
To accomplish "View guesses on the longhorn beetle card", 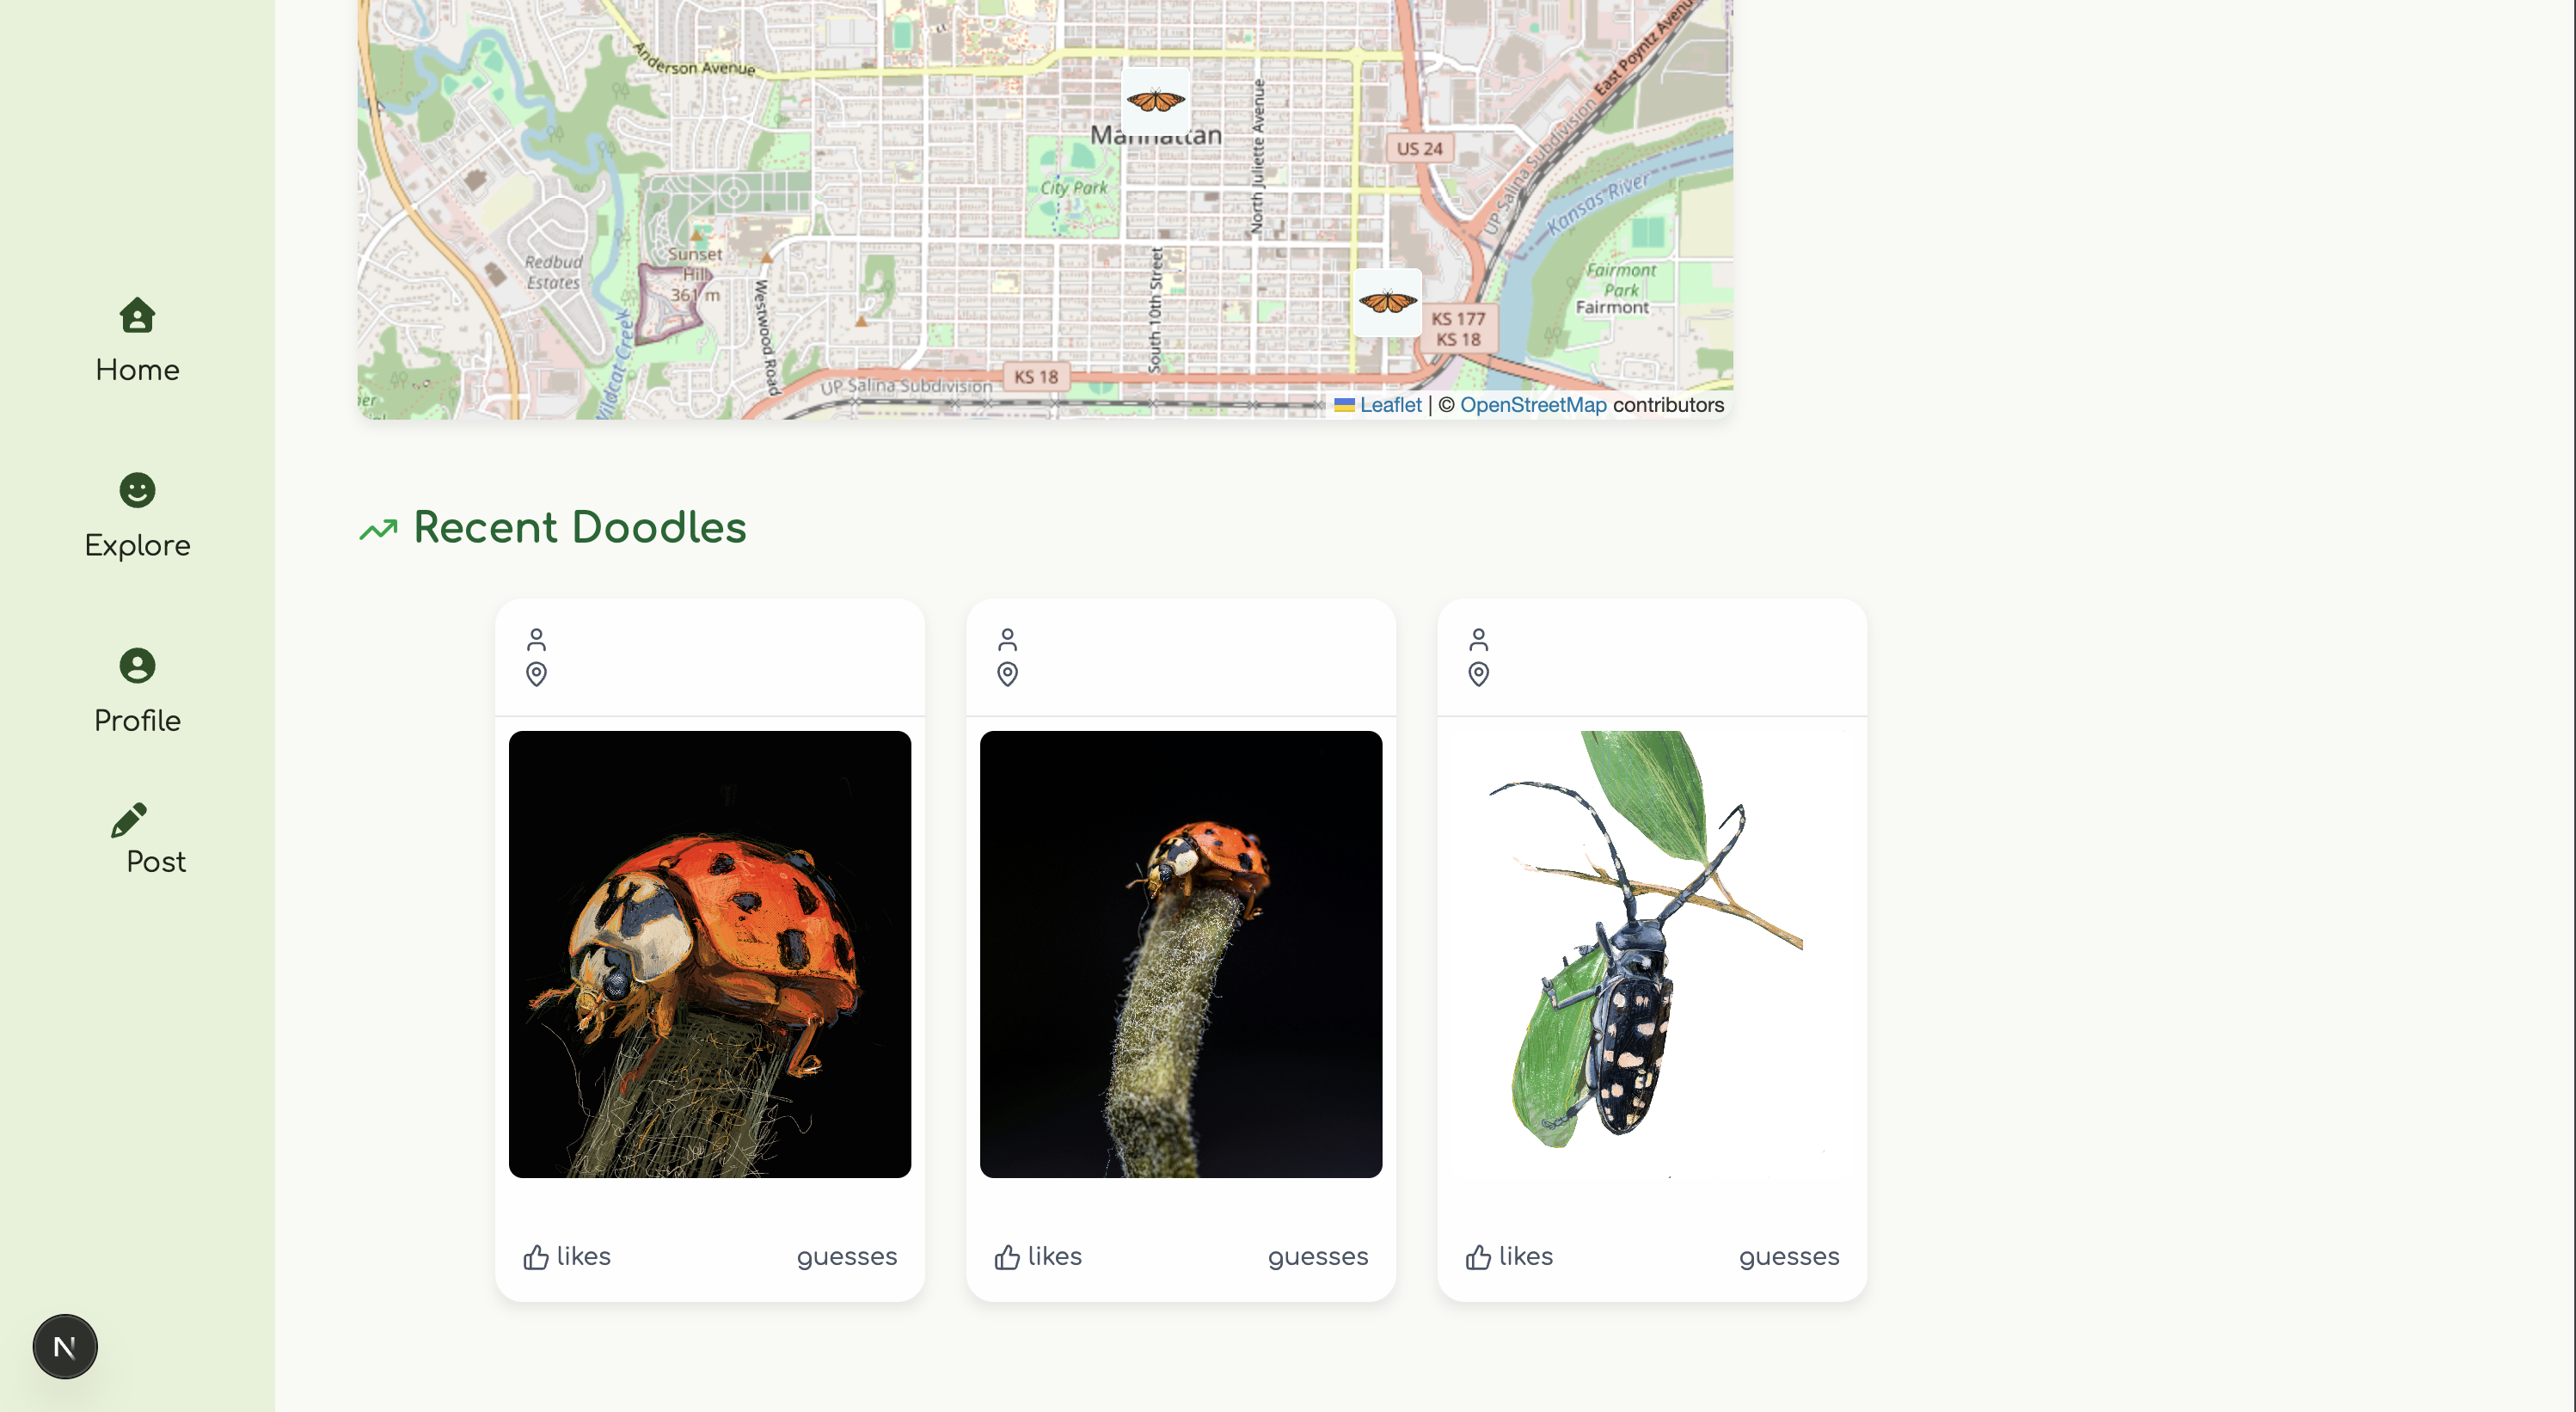I will (x=1789, y=1257).
